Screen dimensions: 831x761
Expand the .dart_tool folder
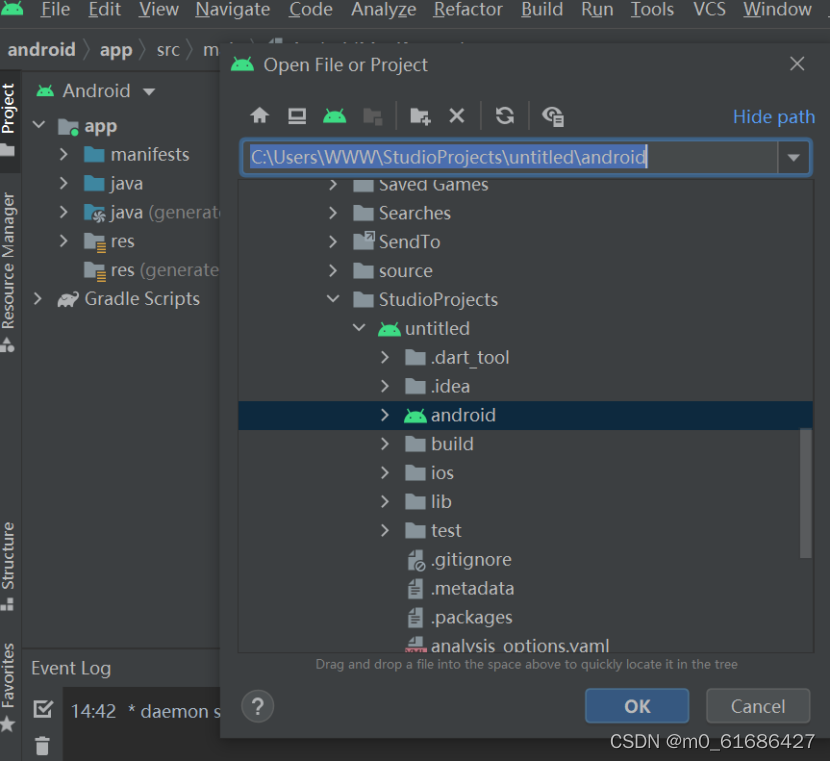coord(385,357)
